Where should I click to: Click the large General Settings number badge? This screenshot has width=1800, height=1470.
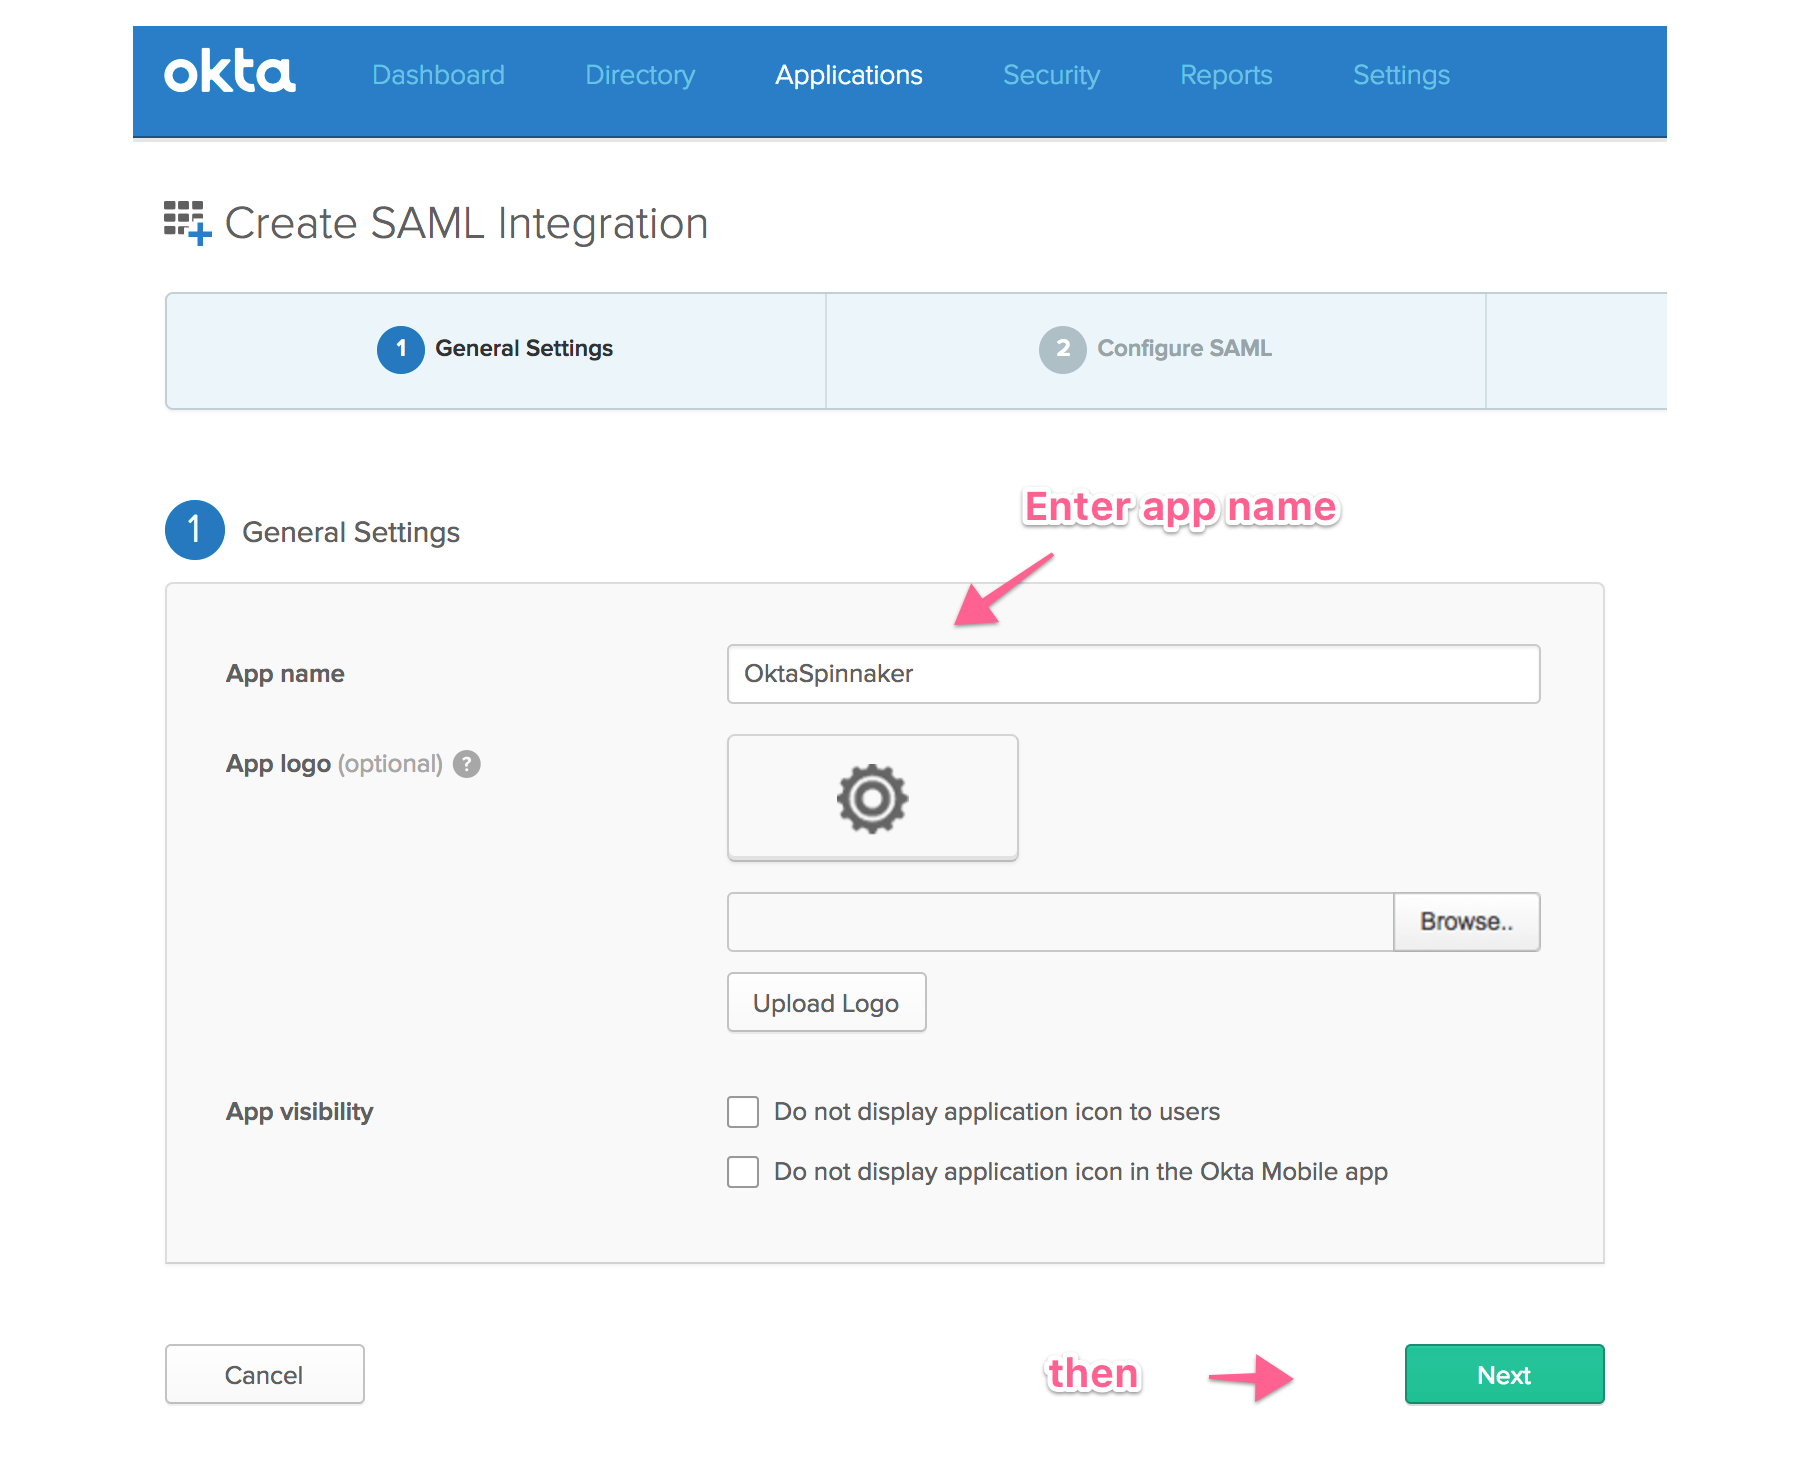pyautogui.click(x=195, y=530)
